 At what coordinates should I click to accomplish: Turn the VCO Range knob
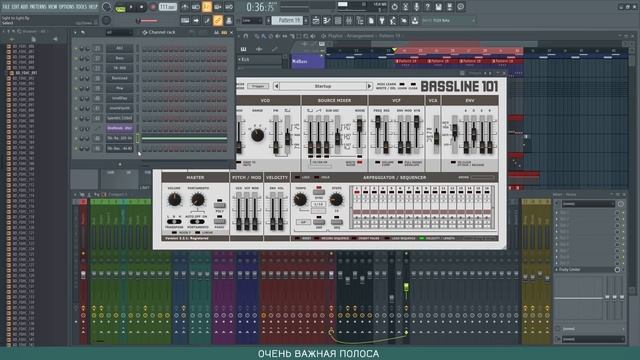coord(257,135)
